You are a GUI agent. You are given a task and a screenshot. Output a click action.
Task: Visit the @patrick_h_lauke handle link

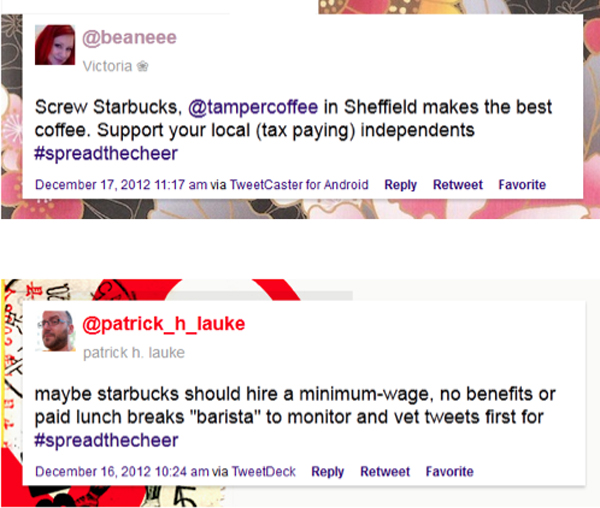(x=164, y=324)
